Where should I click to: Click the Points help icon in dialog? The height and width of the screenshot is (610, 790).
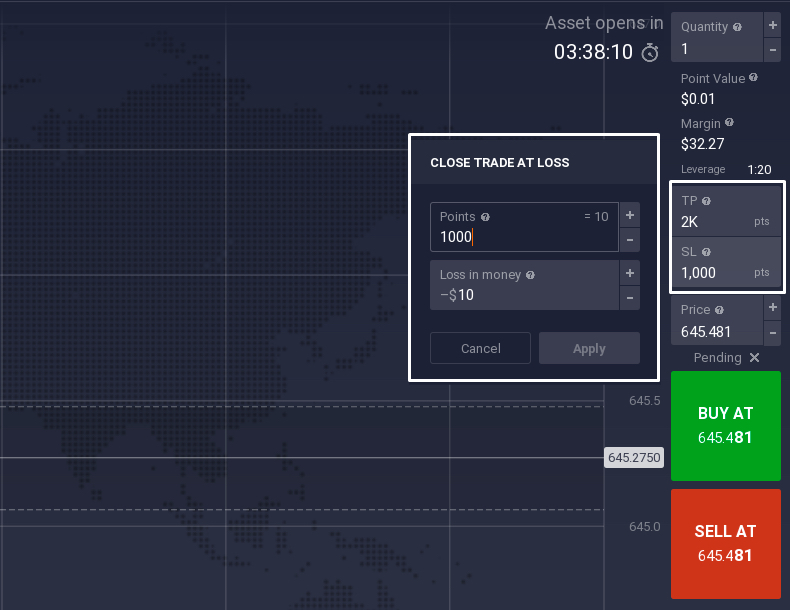click(x=485, y=217)
